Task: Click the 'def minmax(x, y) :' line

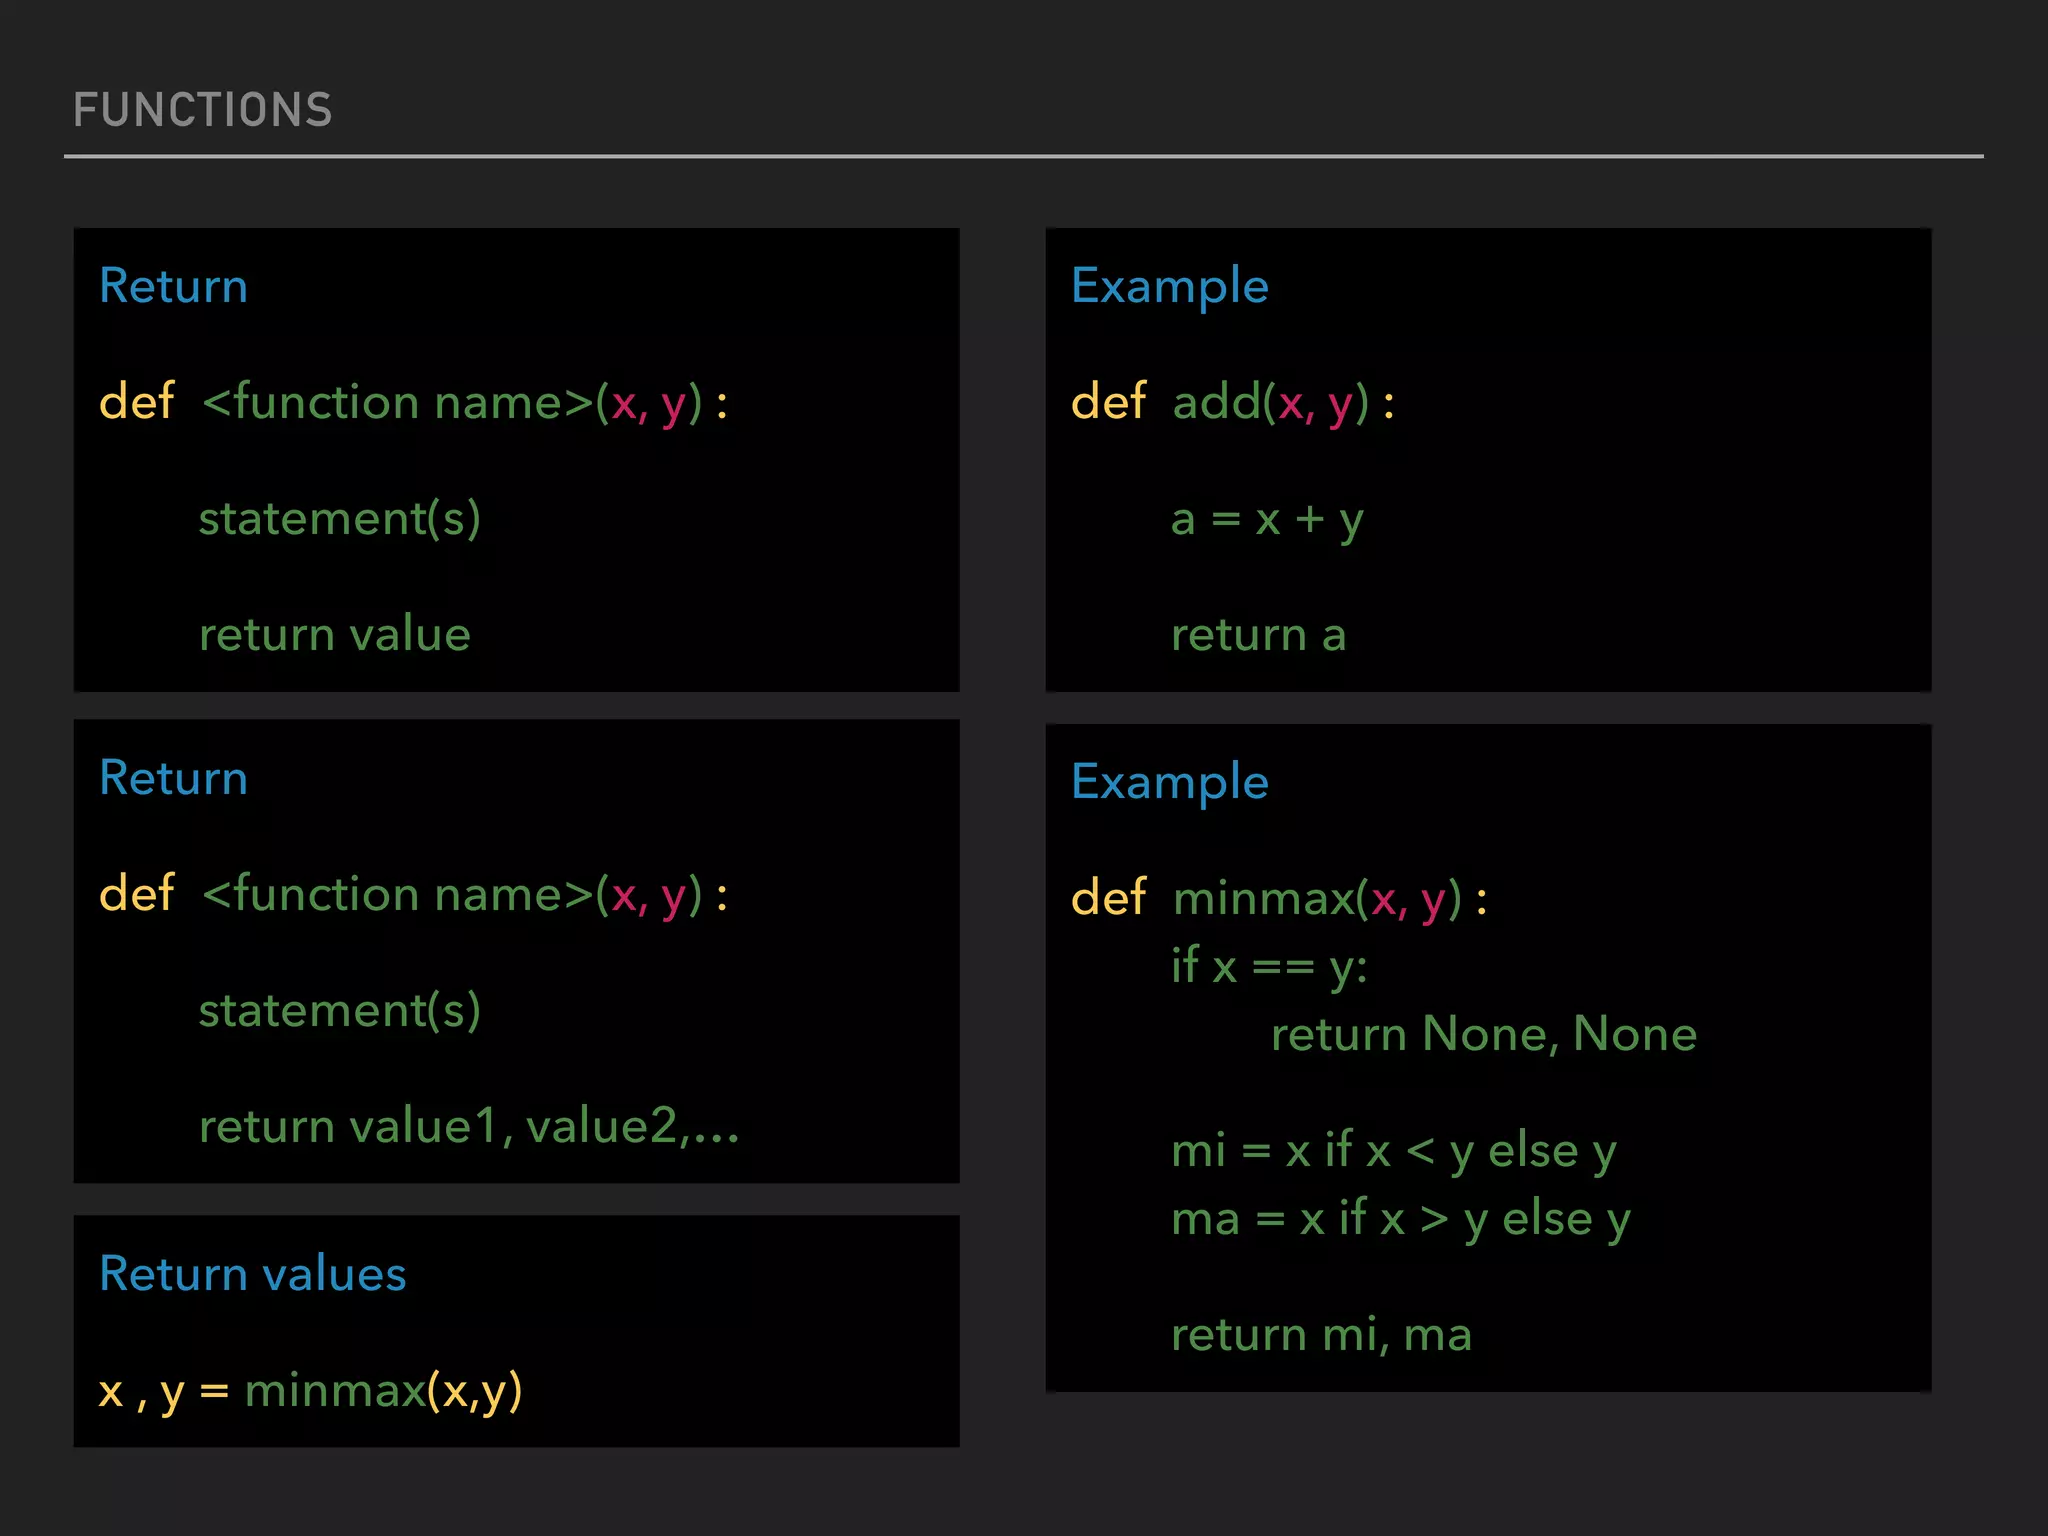Action: coord(1278,898)
